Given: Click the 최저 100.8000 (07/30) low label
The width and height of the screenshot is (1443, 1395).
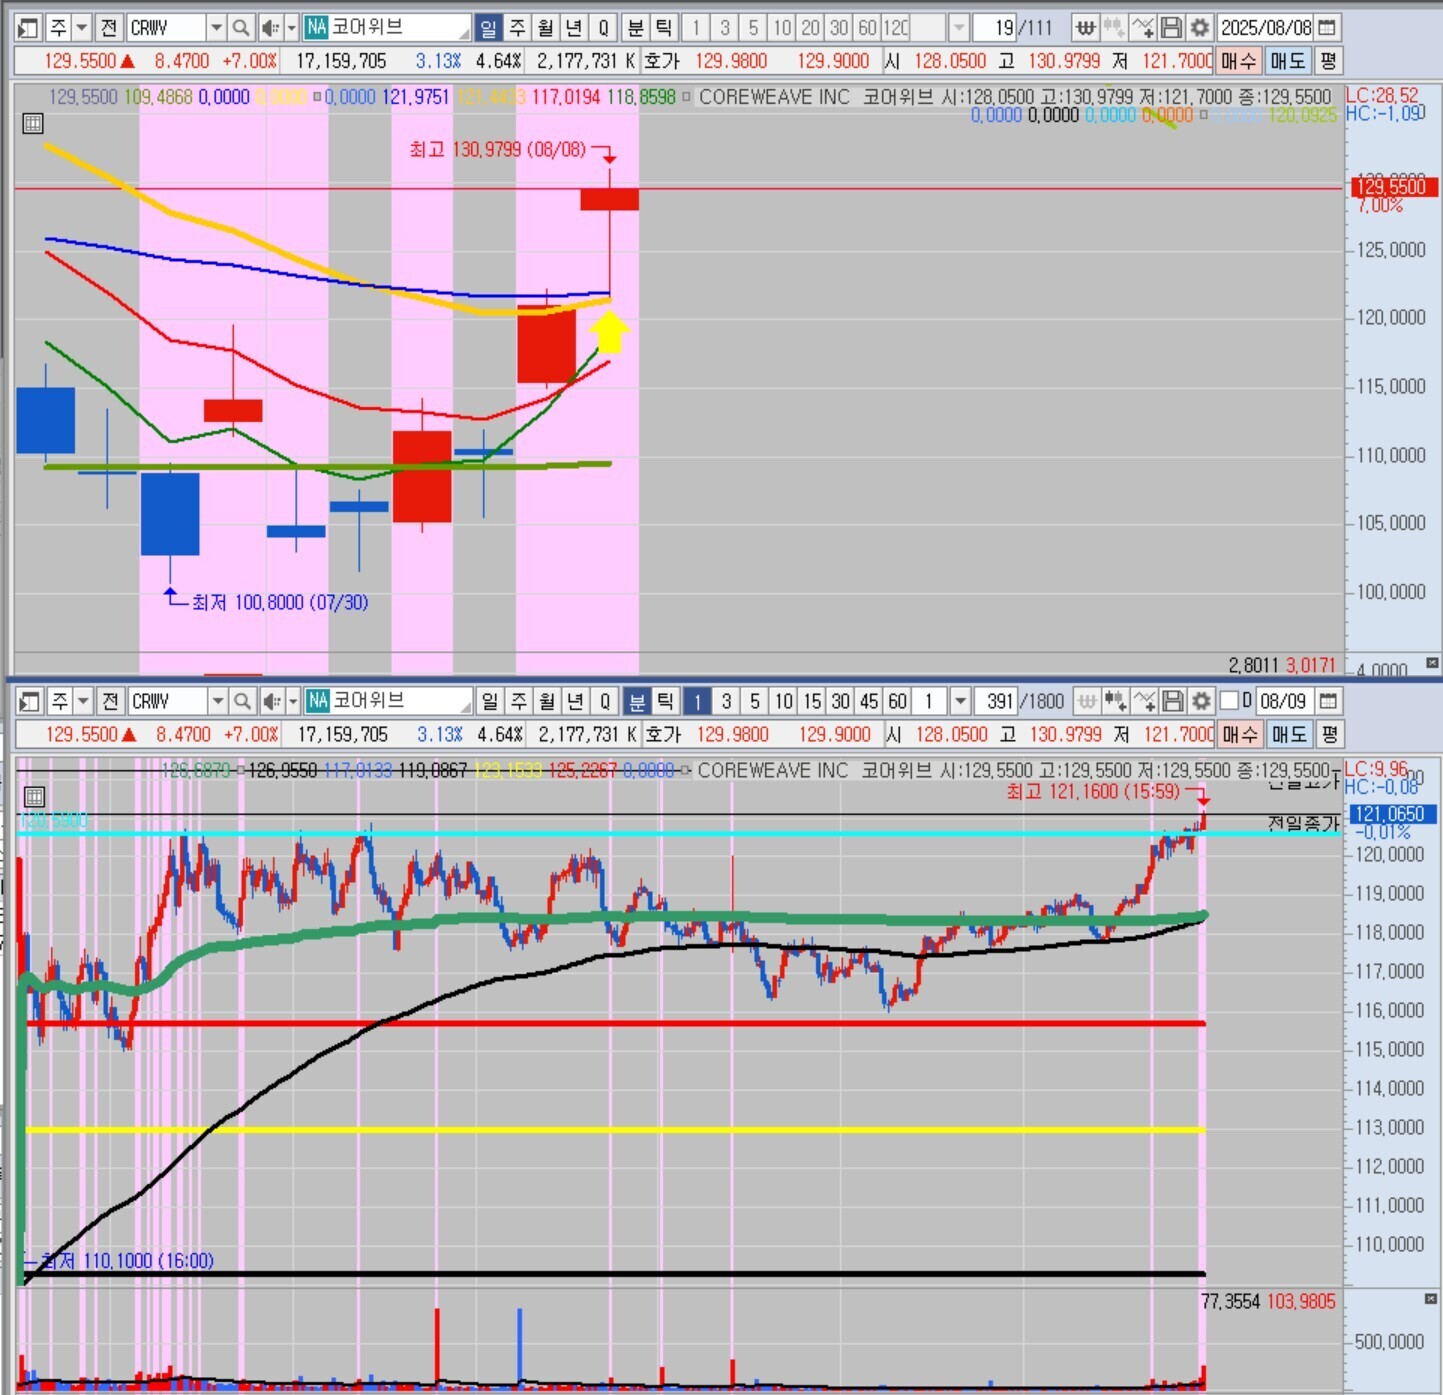Looking at the screenshot, I should [280, 602].
